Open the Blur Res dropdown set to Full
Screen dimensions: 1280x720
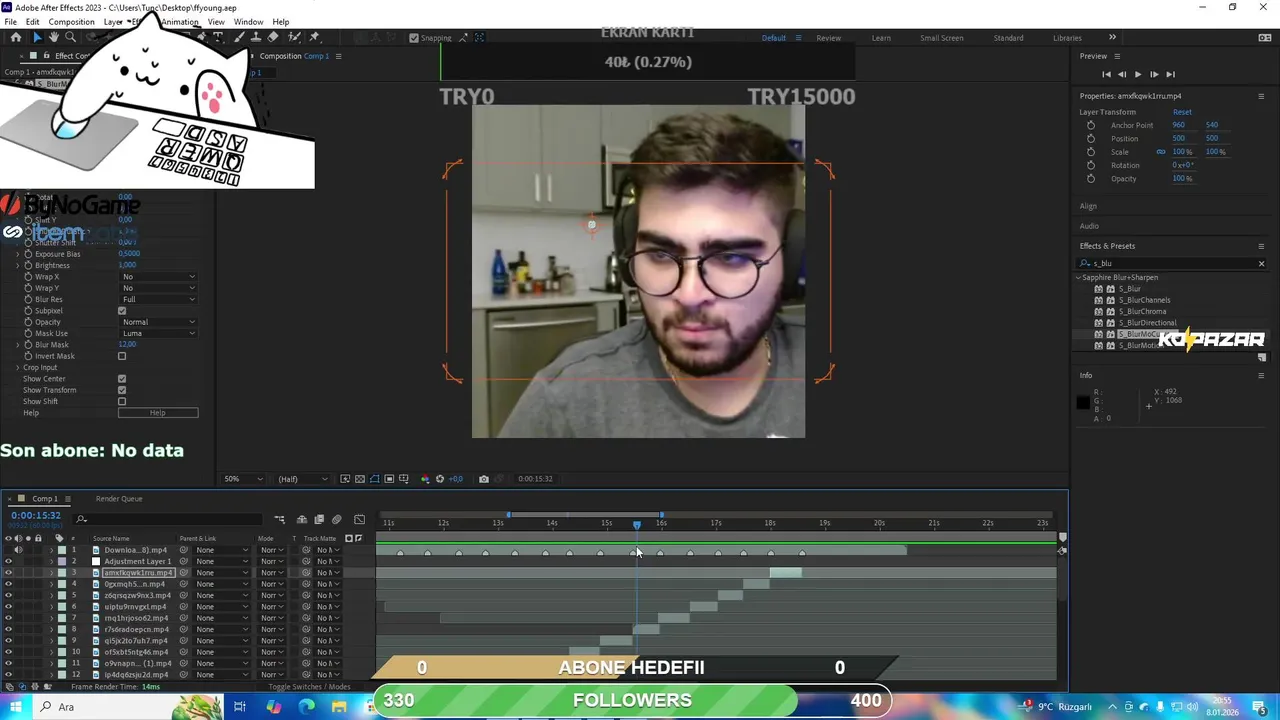point(158,299)
